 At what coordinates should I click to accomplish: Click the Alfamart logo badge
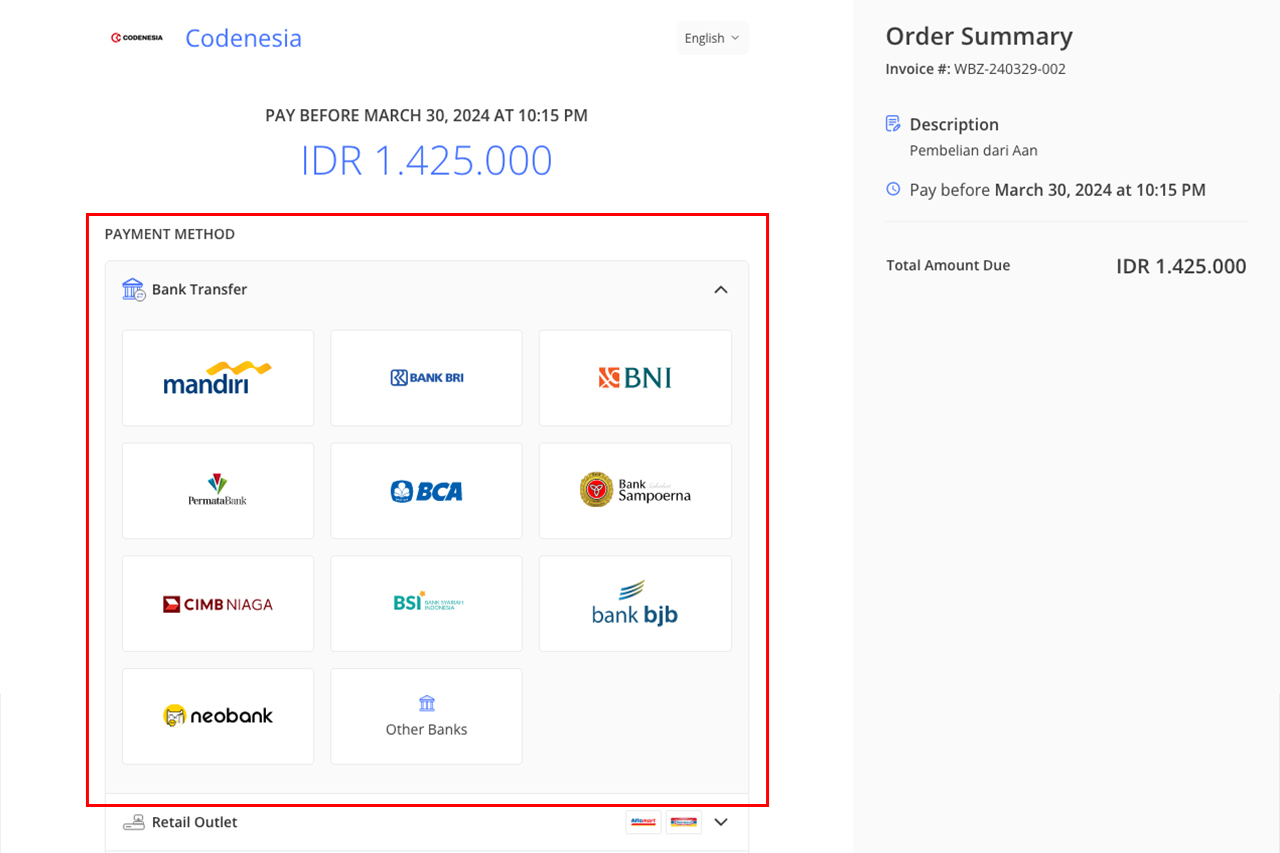tap(643, 822)
